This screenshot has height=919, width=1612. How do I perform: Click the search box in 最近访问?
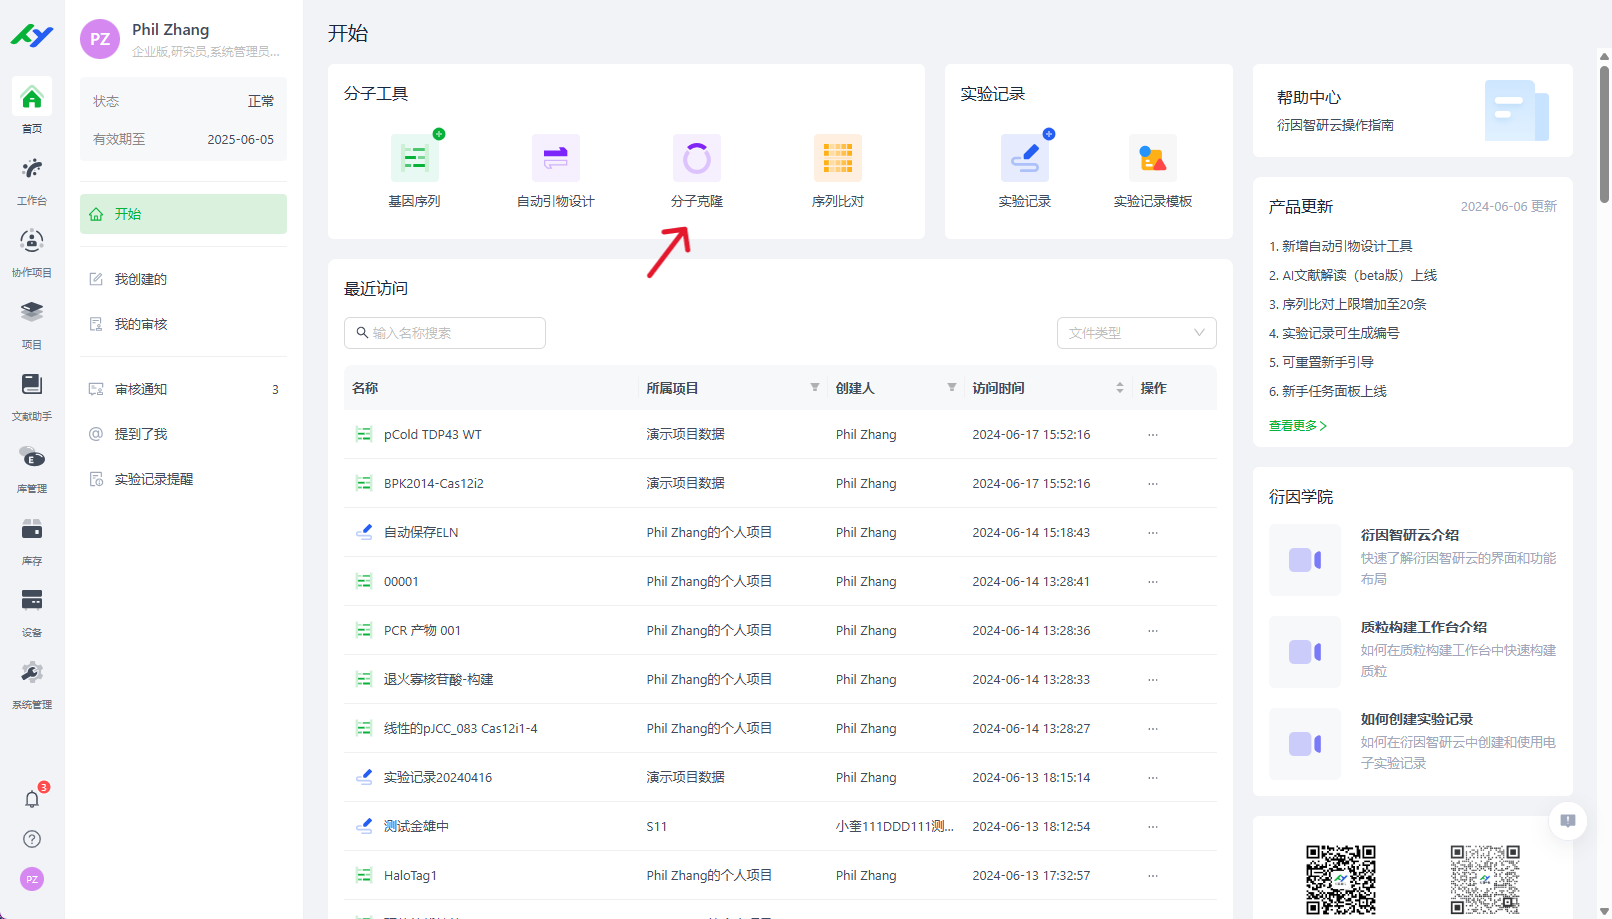click(x=445, y=333)
